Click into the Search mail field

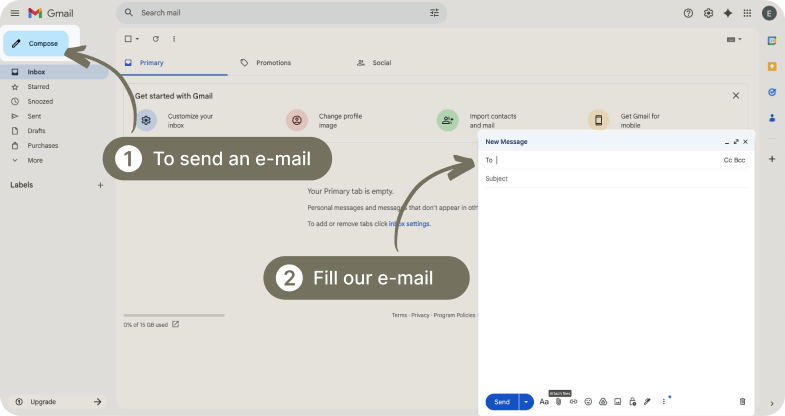[x=280, y=13]
